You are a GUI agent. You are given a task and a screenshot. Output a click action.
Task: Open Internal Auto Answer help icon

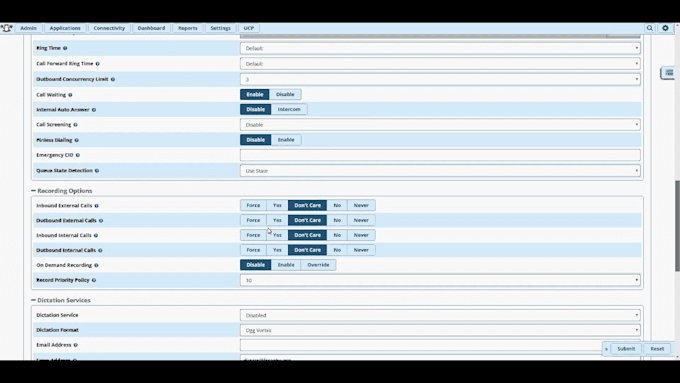pyautogui.click(x=94, y=110)
